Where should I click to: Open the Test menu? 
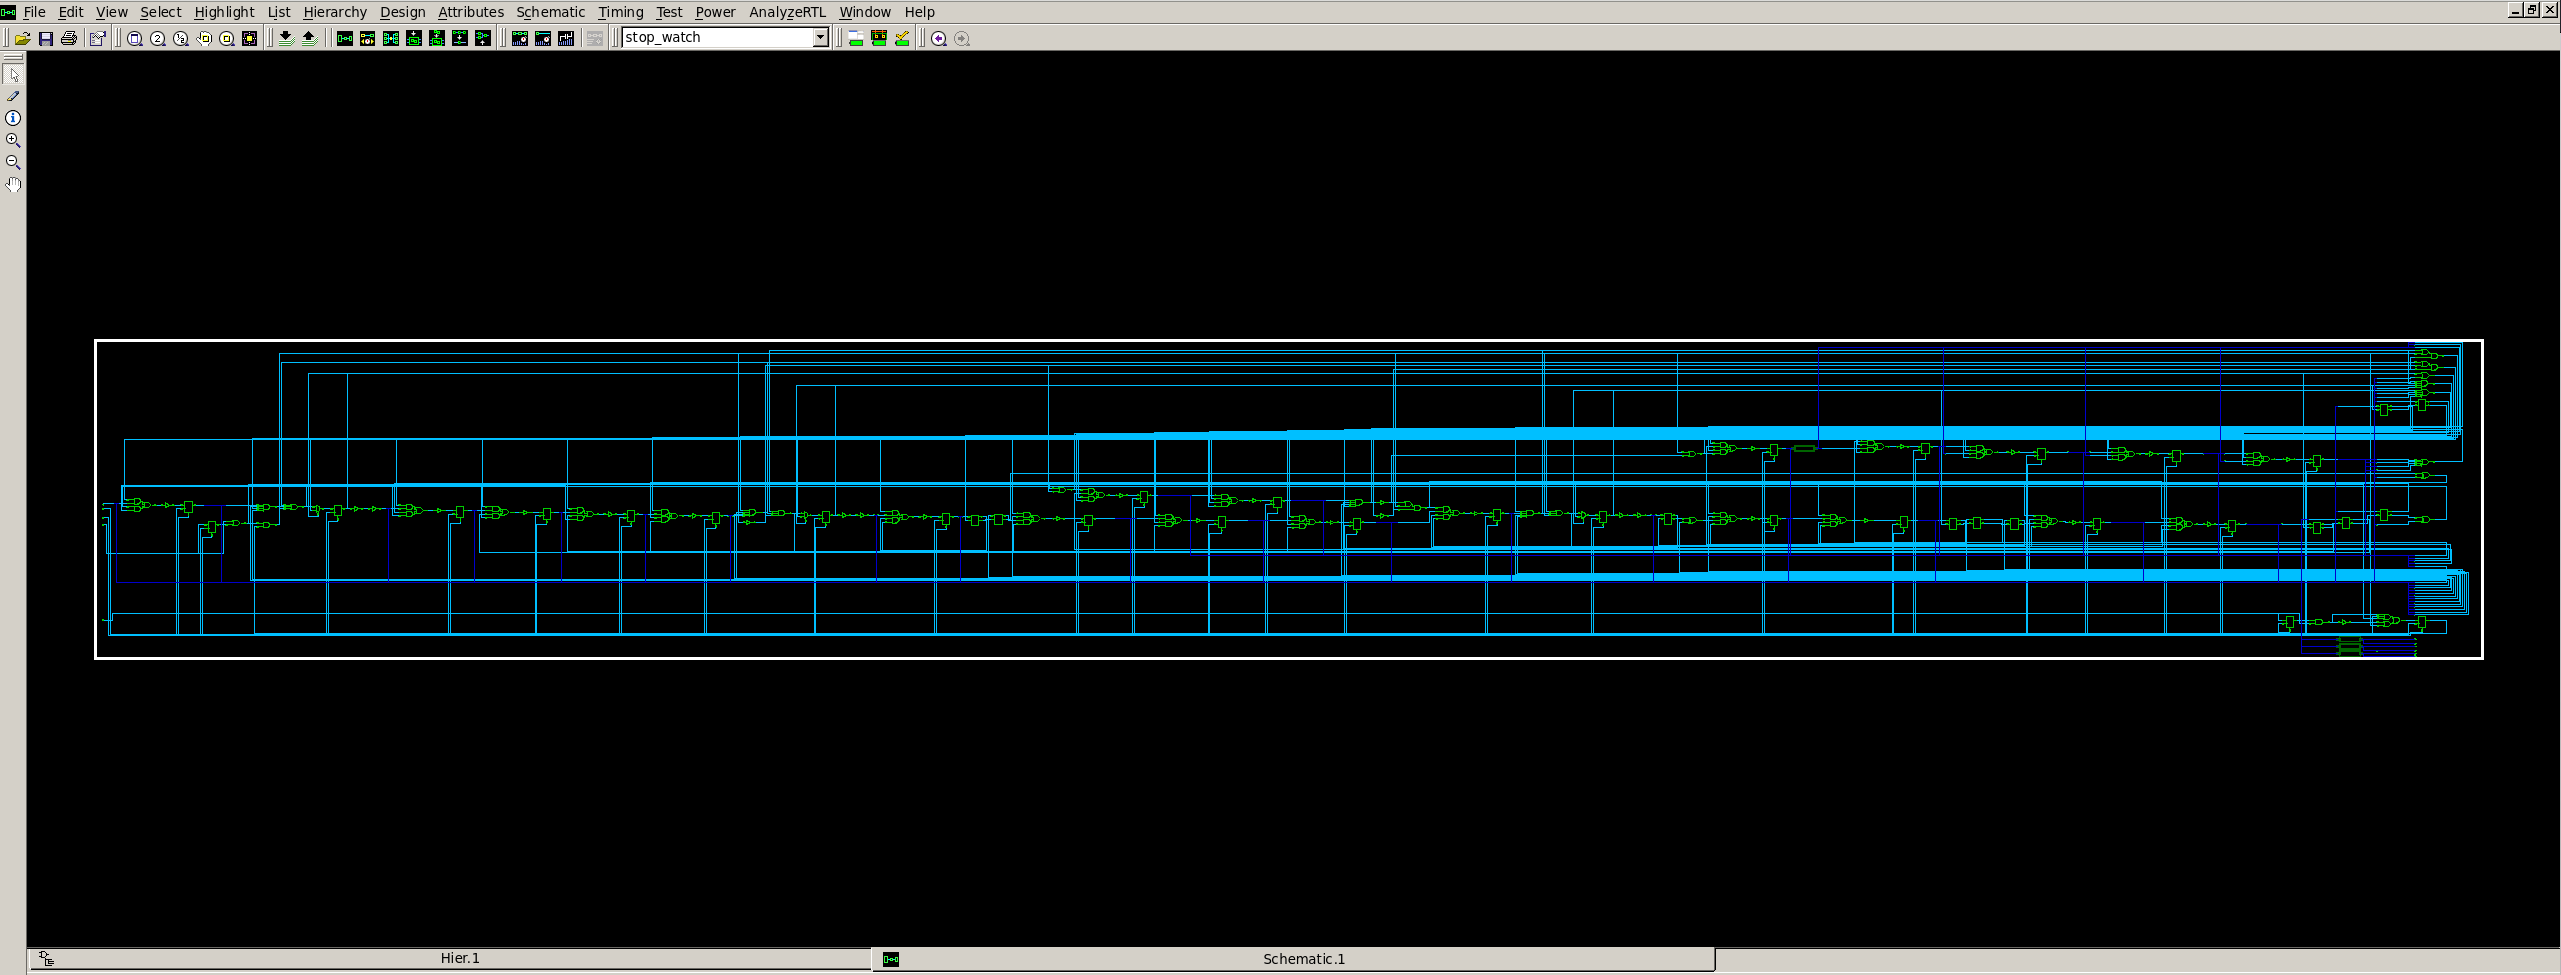tap(669, 12)
